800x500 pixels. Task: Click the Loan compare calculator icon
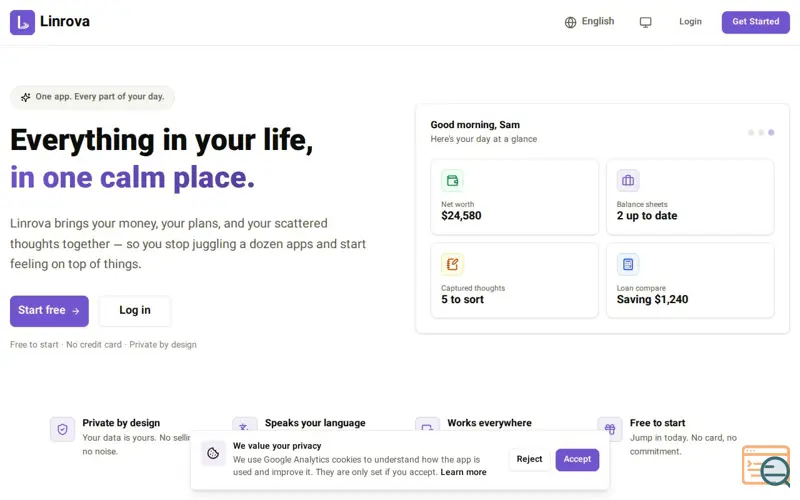628,264
